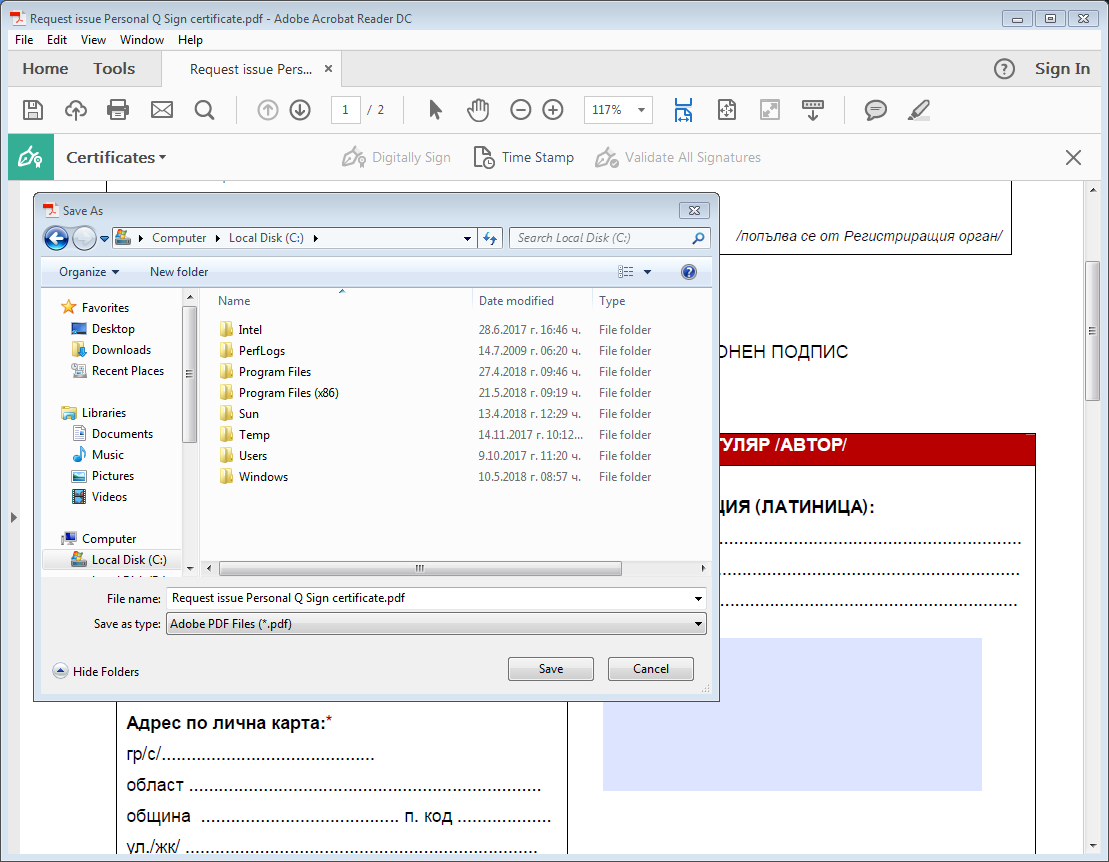
Task: Click help icon in Save As dialog
Action: 688,272
